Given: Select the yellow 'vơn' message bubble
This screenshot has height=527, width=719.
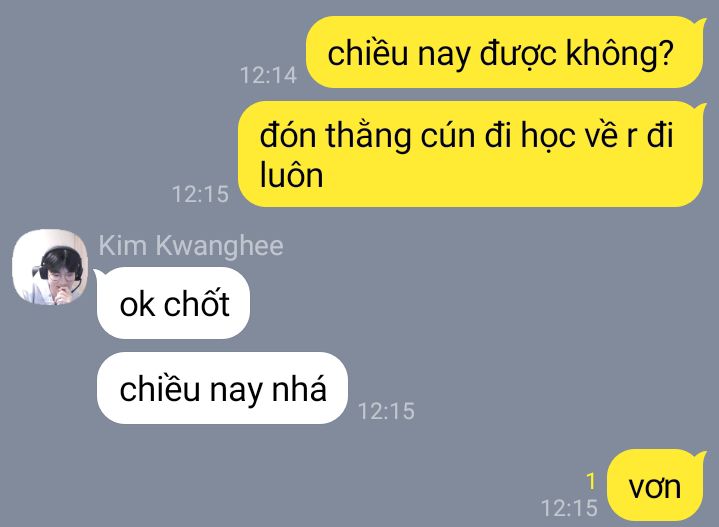Looking at the screenshot, I should (x=655, y=485).
